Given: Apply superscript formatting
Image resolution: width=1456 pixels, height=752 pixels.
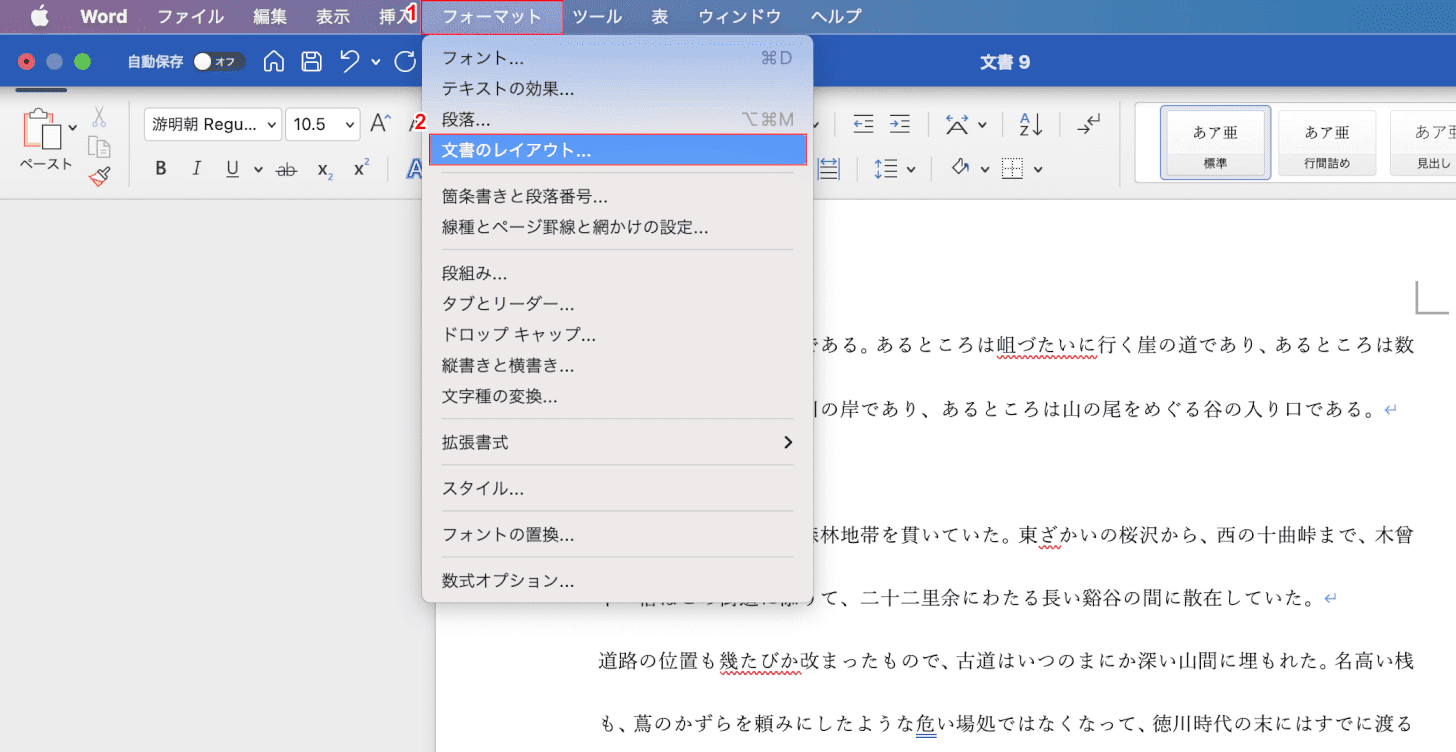Looking at the screenshot, I should 362,168.
